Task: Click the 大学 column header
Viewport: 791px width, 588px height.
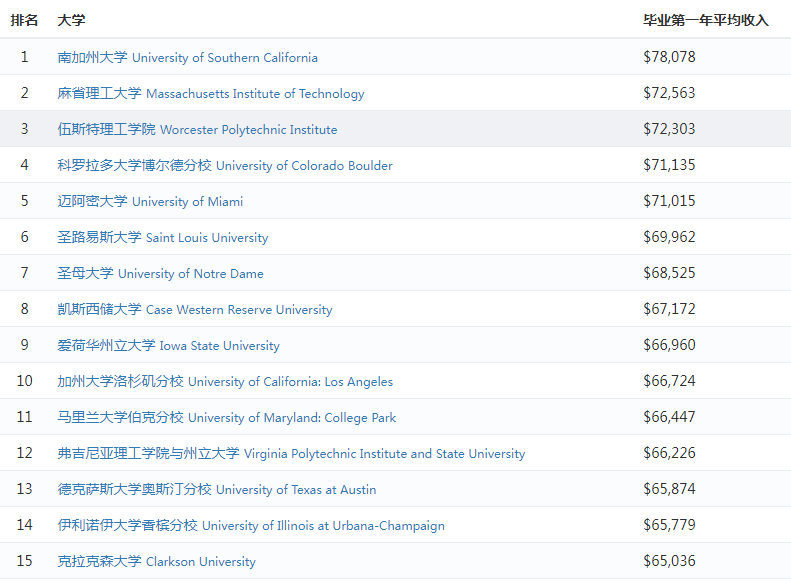Action: [71, 20]
